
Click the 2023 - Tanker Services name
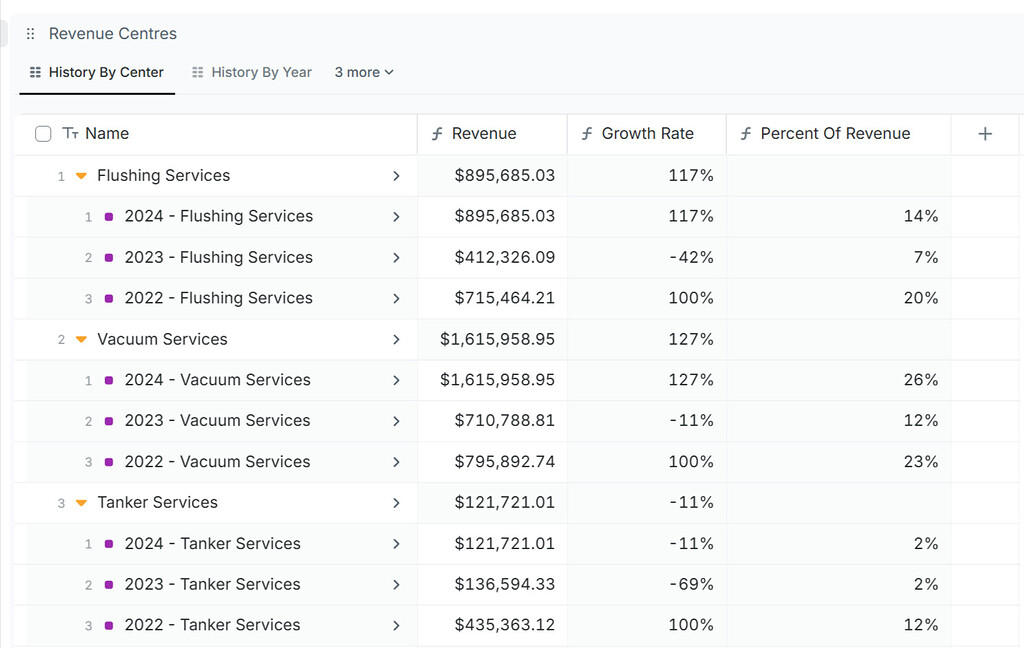(x=212, y=585)
